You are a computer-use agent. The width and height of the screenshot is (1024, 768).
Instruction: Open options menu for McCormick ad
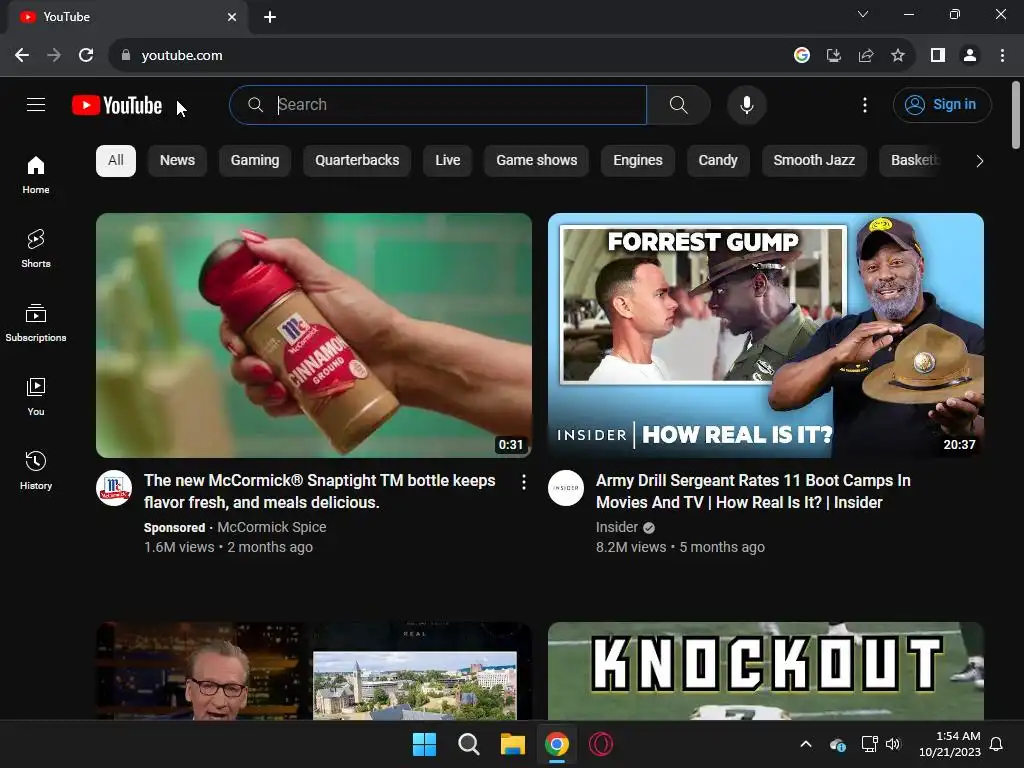click(x=524, y=482)
